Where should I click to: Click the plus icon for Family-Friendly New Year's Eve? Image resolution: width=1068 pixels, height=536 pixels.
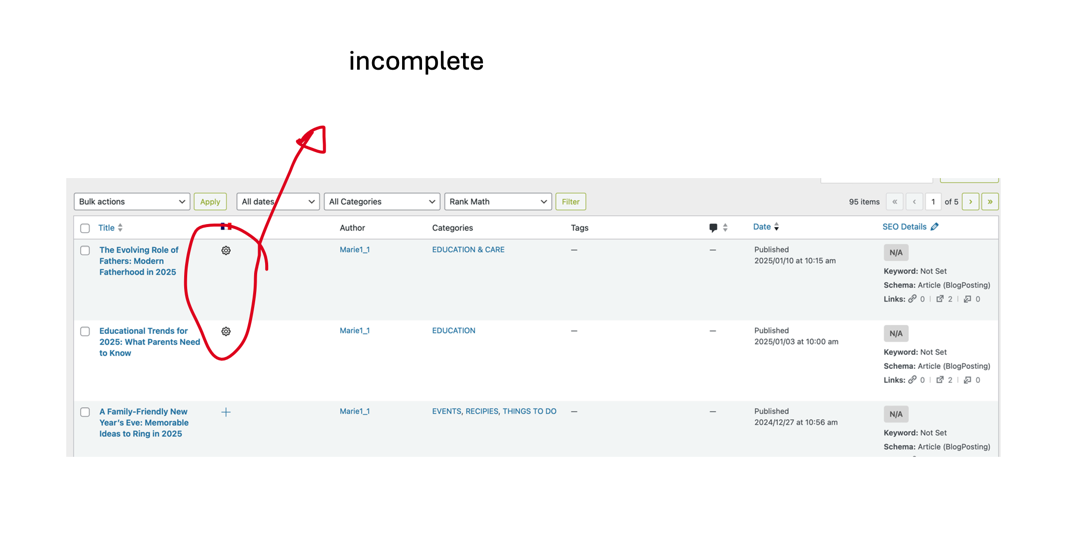pyautogui.click(x=226, y=412)
